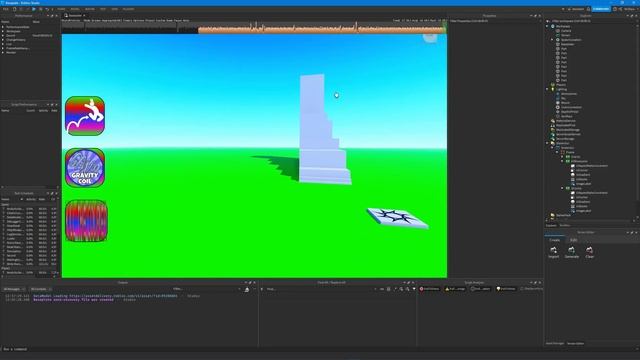Viewport: 640px width, 360px height.
Task: Click the StarterPack folder icon in Explorer
Action: (x=553, y=215)
